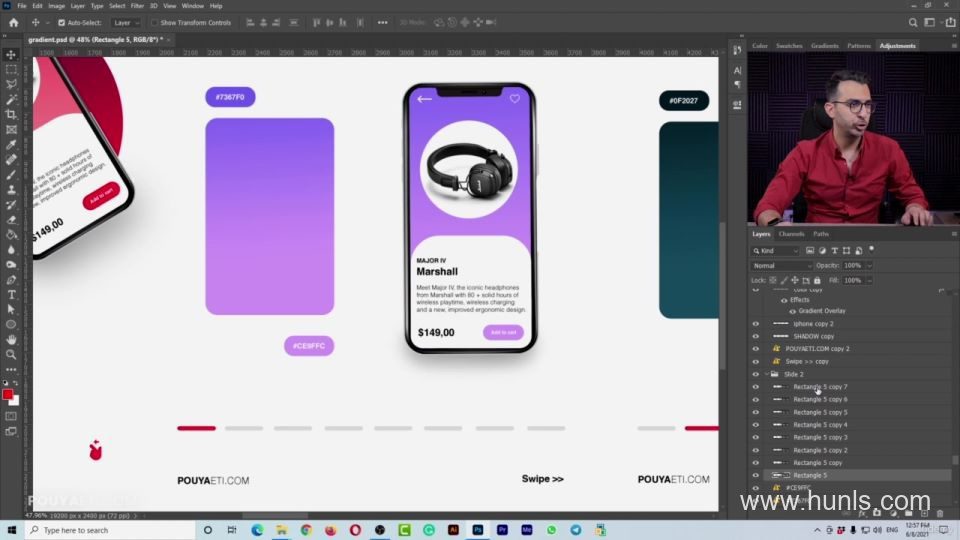Click the white background color swatch
960x540 pixels.
15,402
